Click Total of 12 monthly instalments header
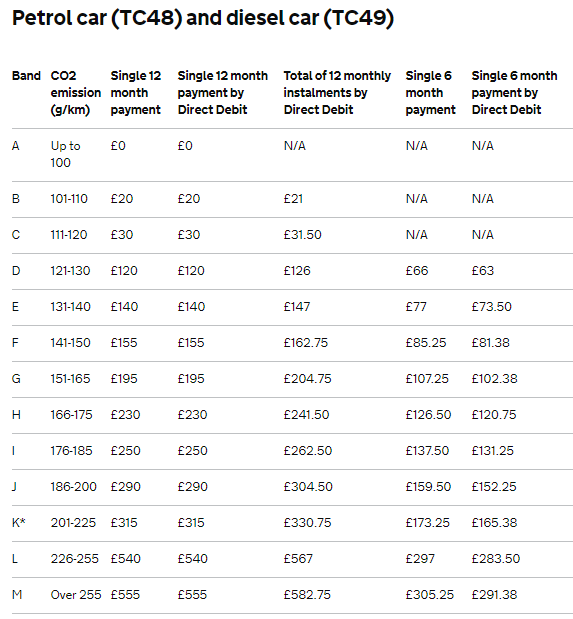 337,92
